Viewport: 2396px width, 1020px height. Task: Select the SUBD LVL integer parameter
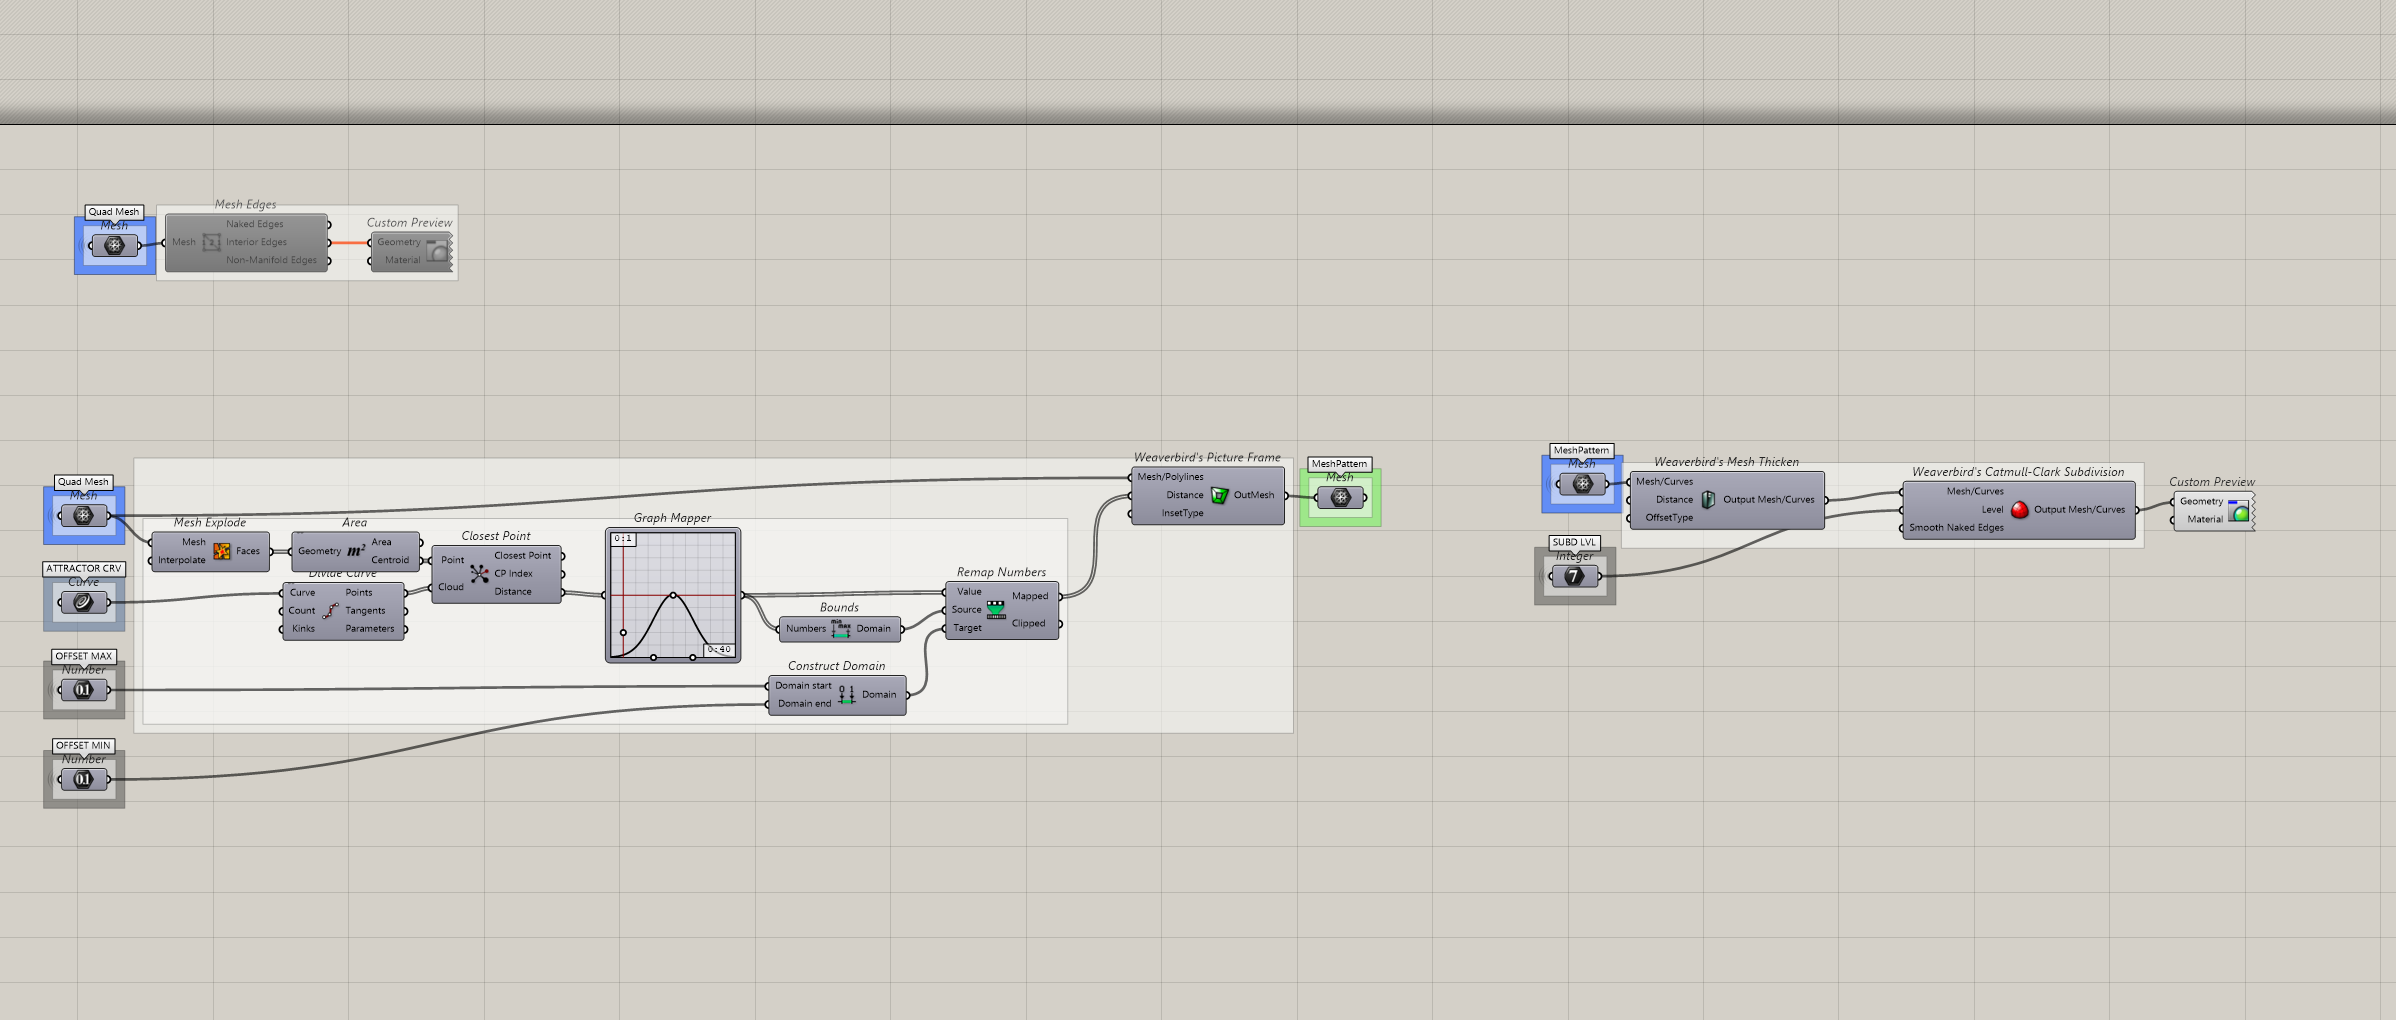[x=1574, y=576]
